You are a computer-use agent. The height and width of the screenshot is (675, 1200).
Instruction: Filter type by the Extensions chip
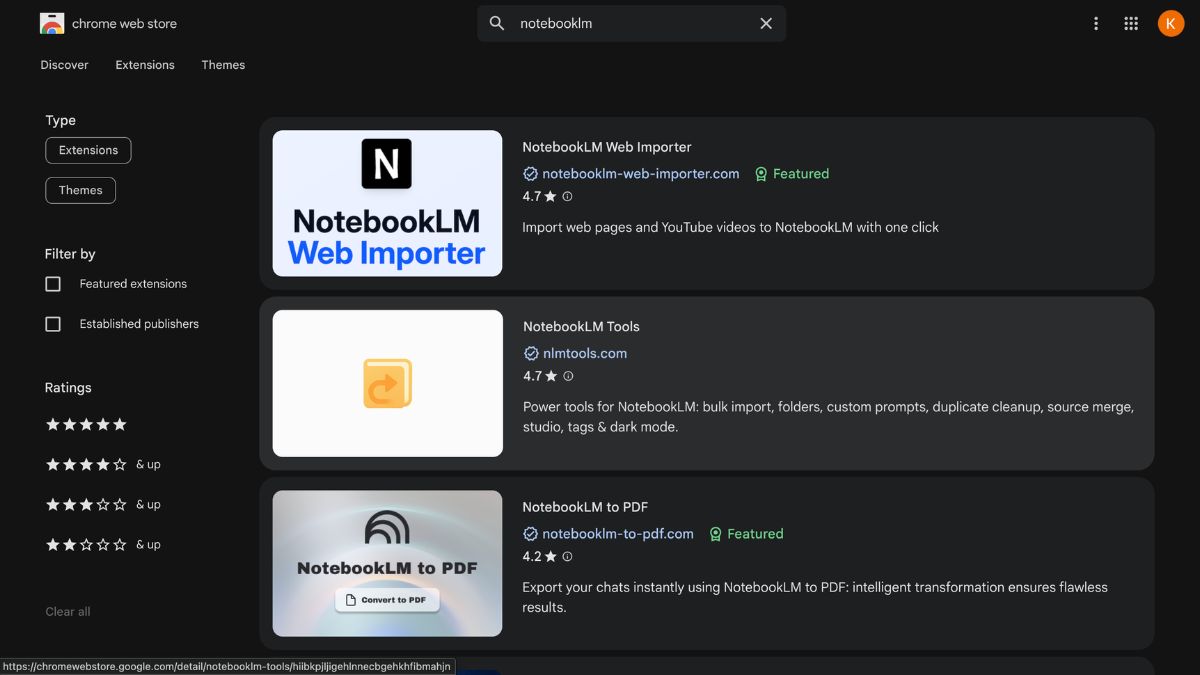click(x=88, y=150)
